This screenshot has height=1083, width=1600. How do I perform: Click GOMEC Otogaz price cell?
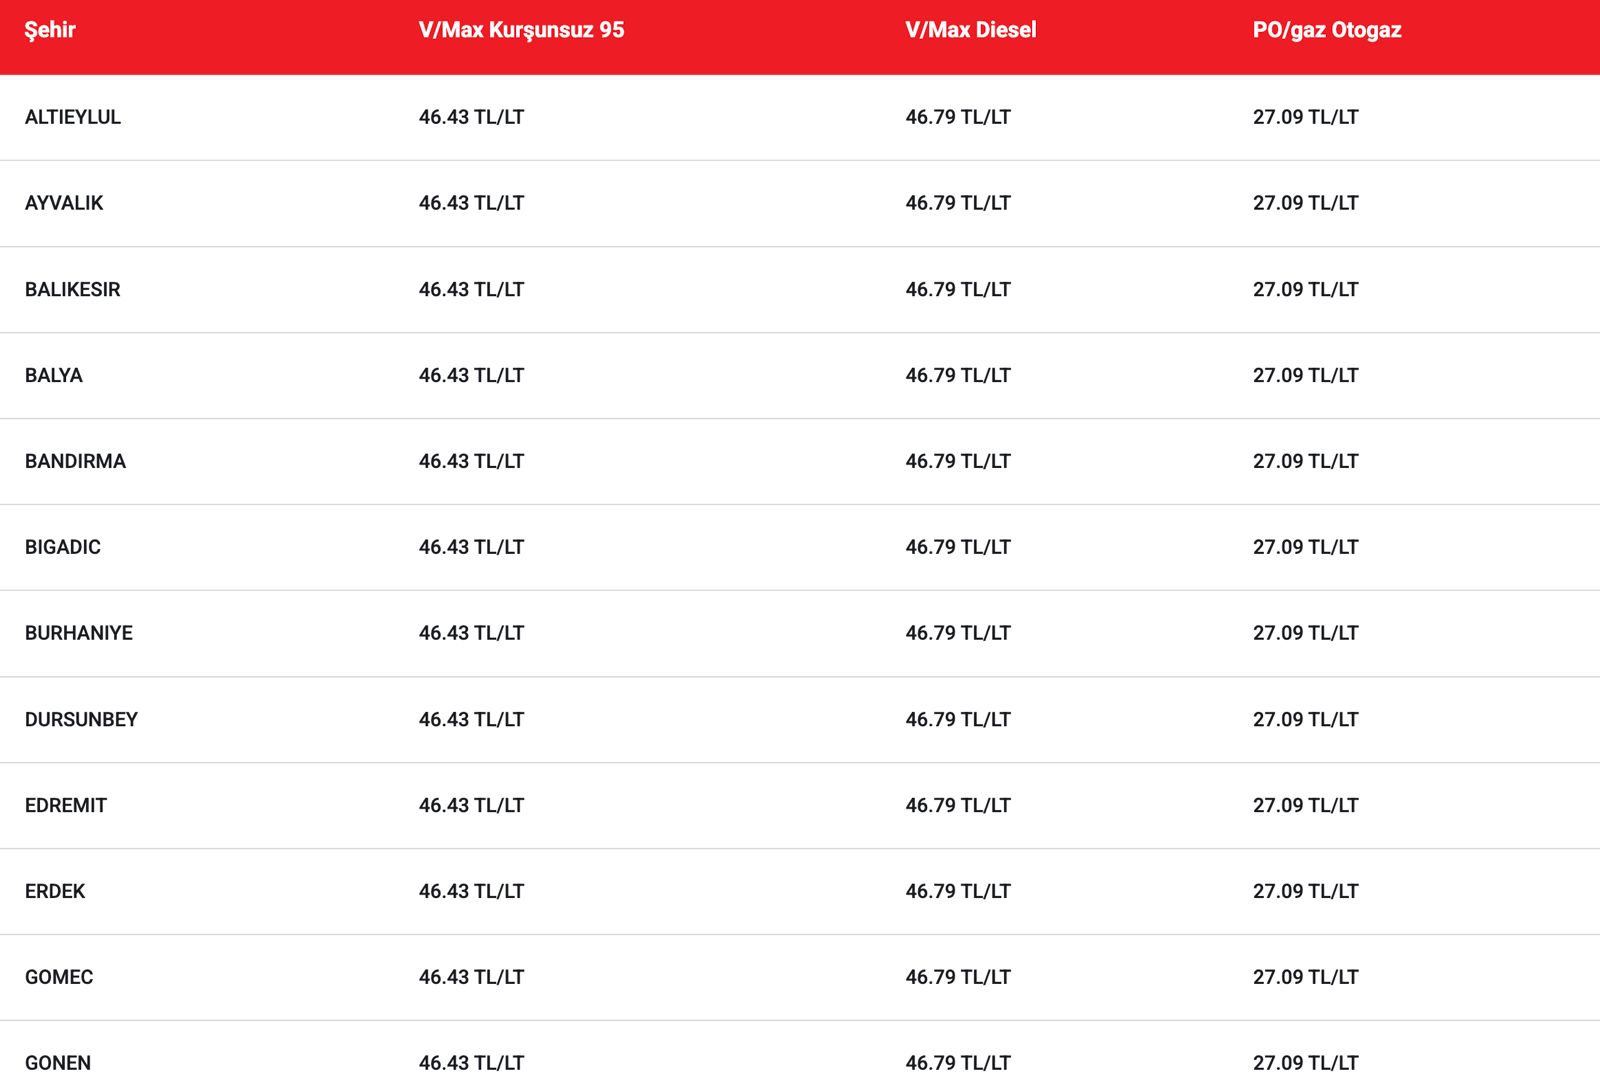(x=1305, y=977)
